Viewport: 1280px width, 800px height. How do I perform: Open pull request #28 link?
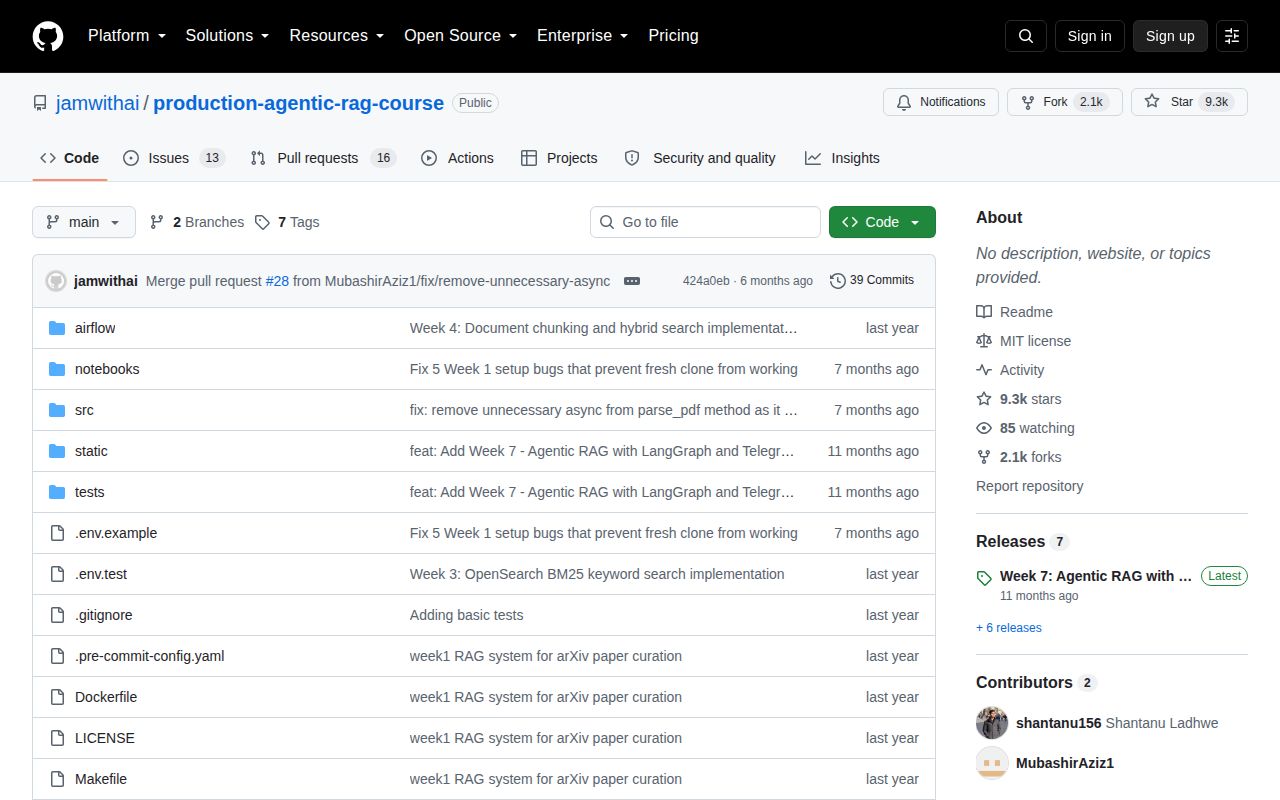[277, 281]
